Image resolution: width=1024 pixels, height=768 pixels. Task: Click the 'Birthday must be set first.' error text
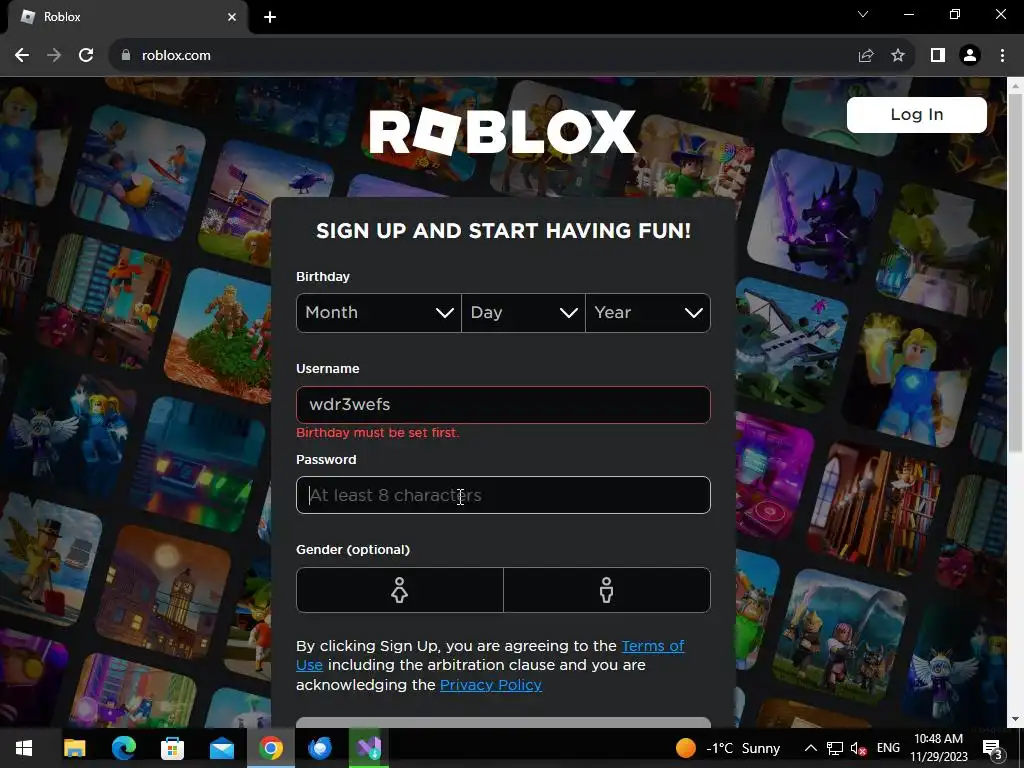tap(378, 433)
